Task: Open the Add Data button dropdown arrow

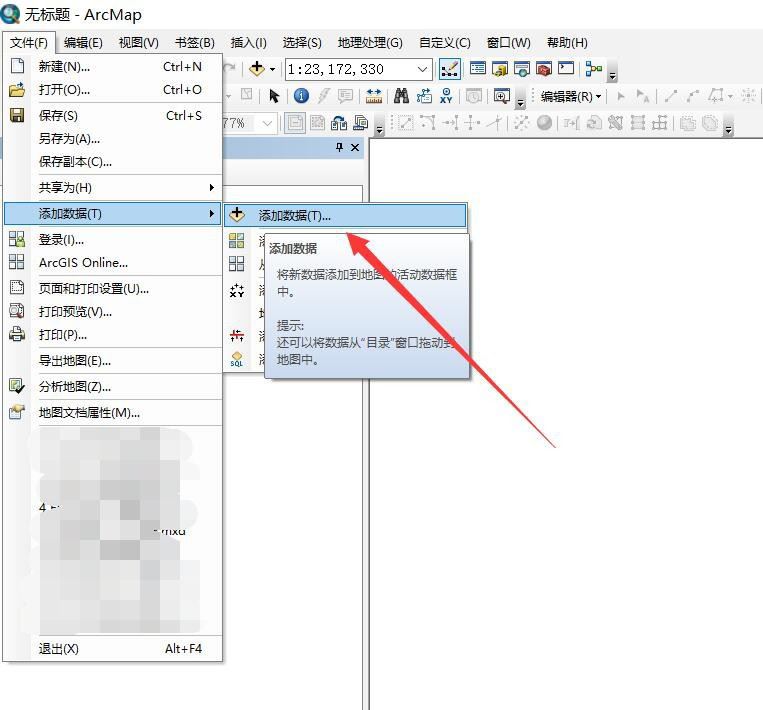Action: (272, 70)
